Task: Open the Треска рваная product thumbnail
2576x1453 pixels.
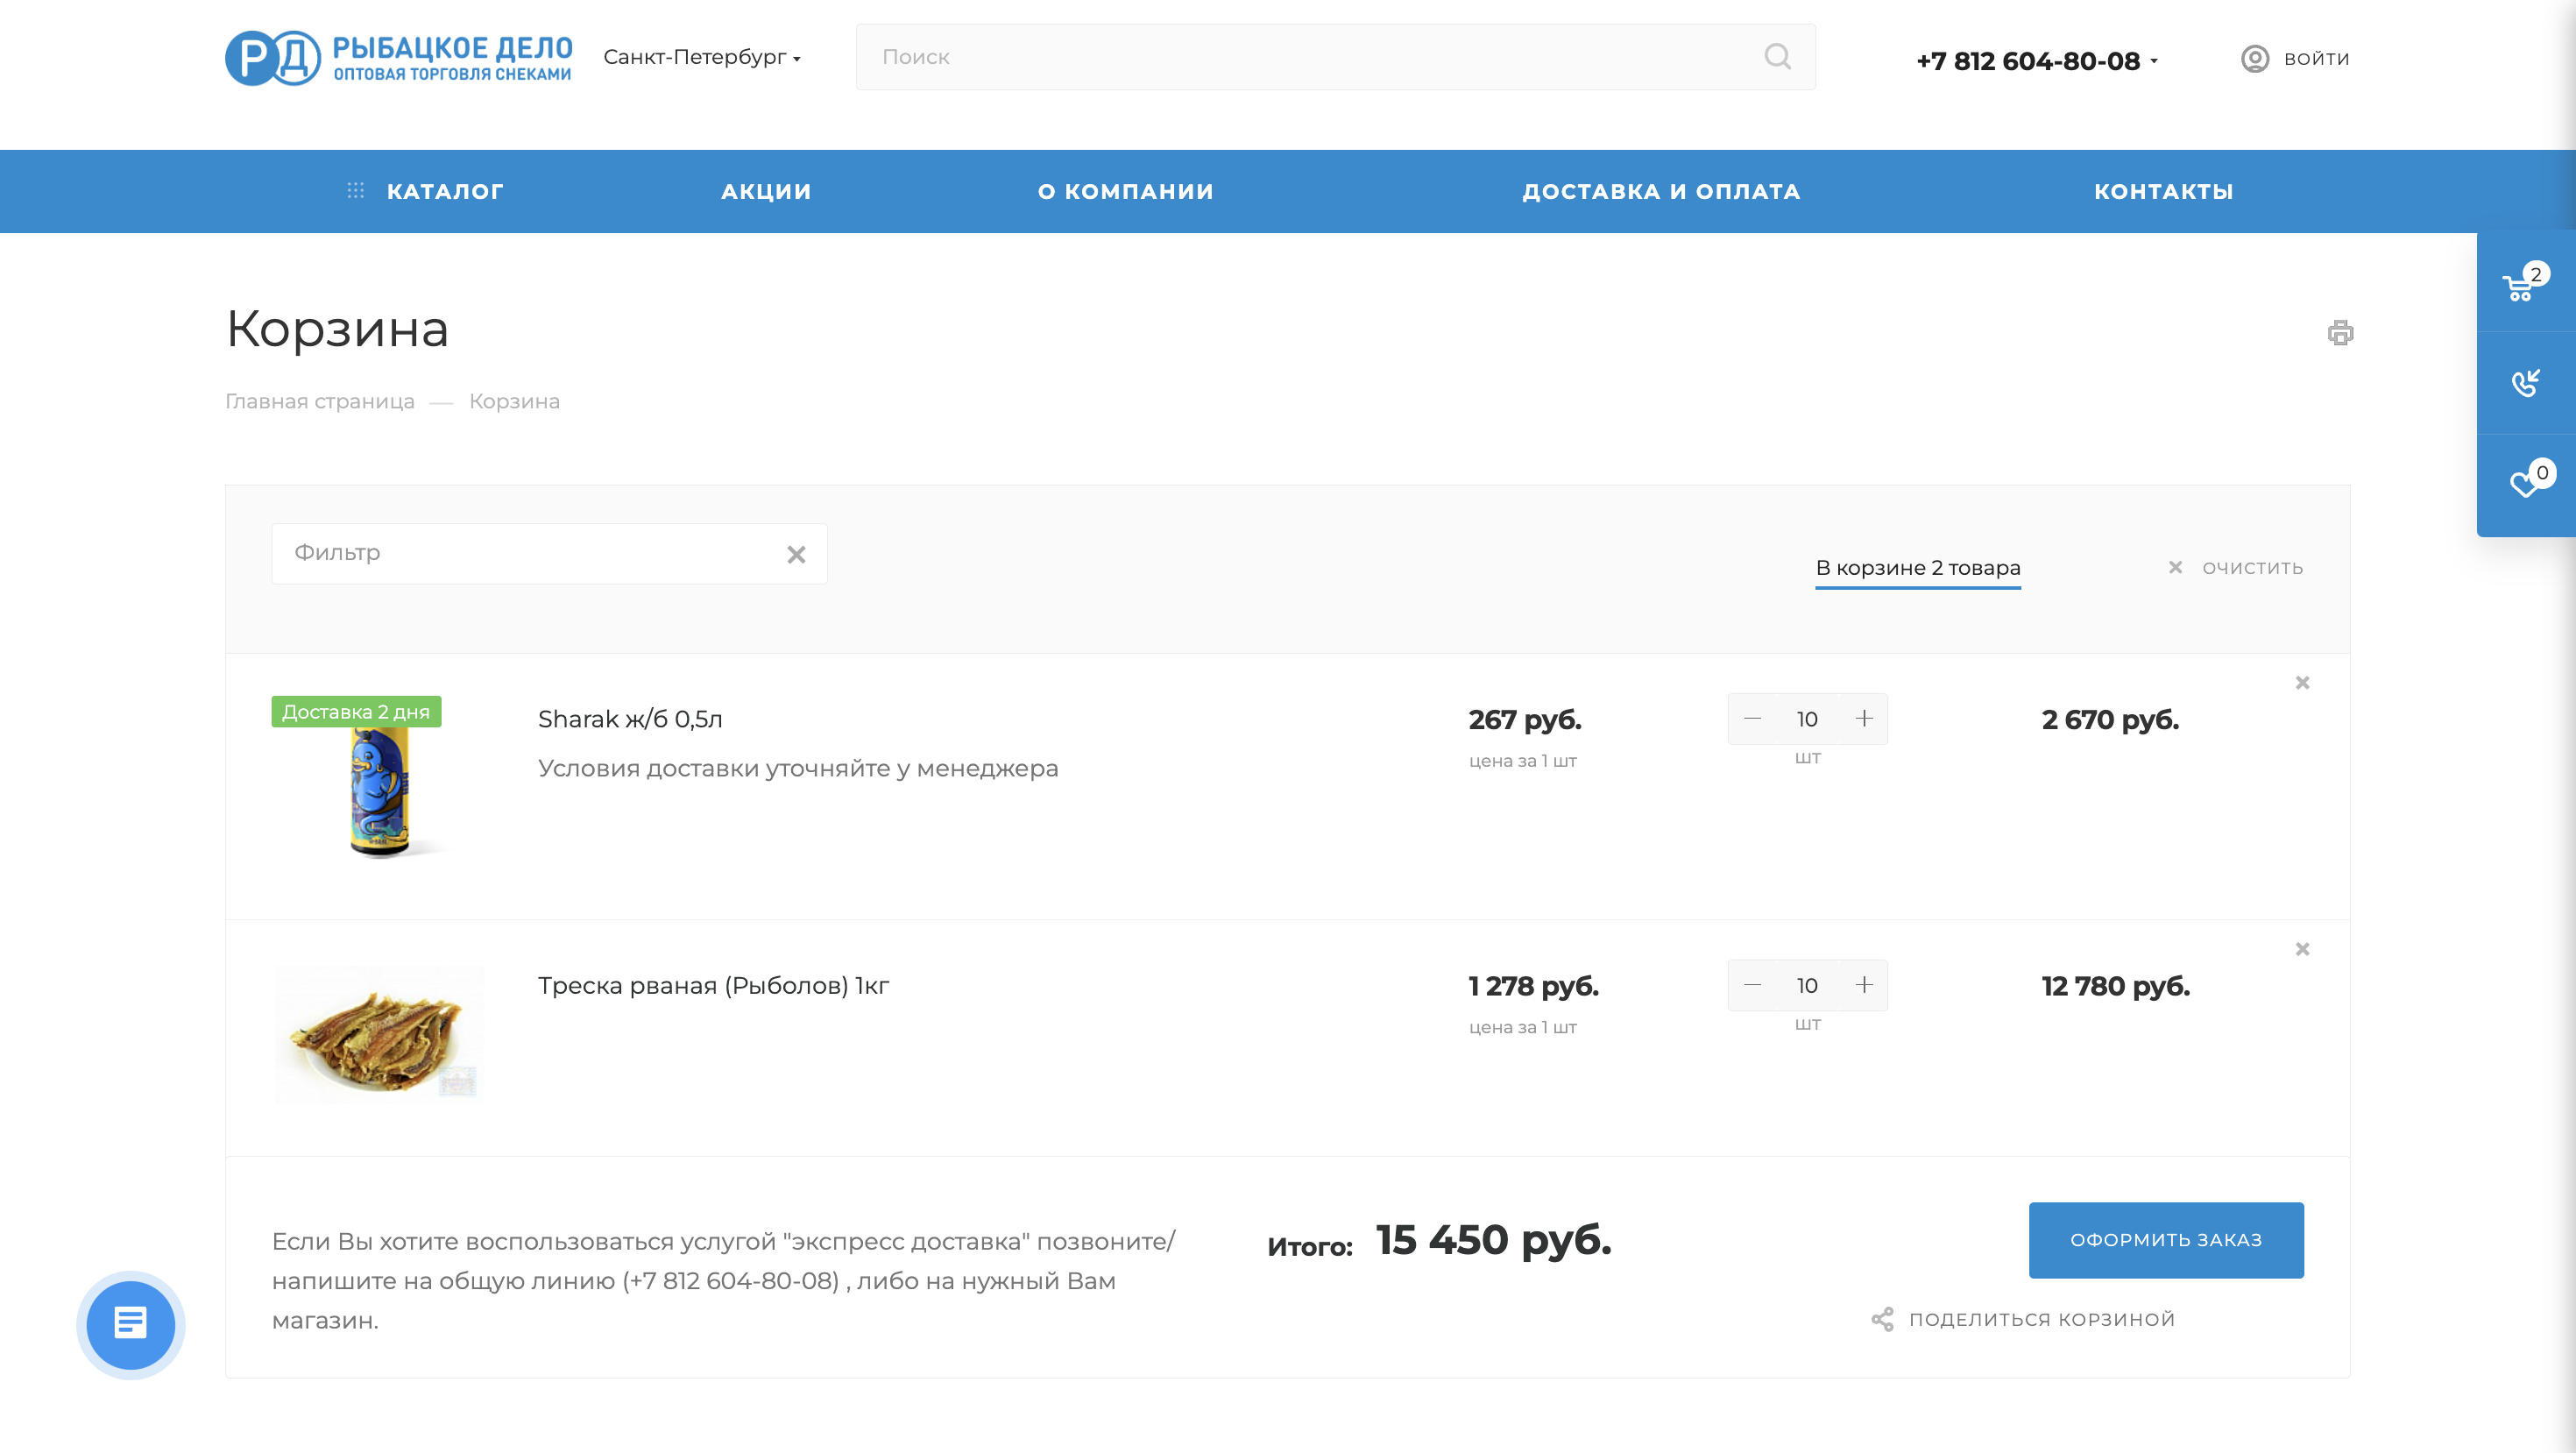Action: 379,1033
